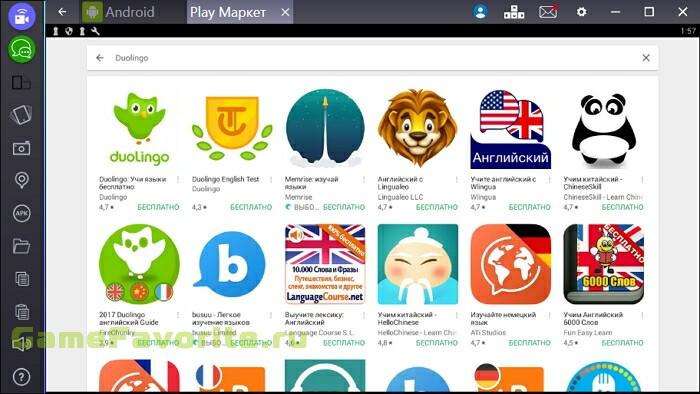Open the screenshot camera icon in sidebar
Image resolution: width=700 pixels, height=394 pixels.
click(21, 148)
